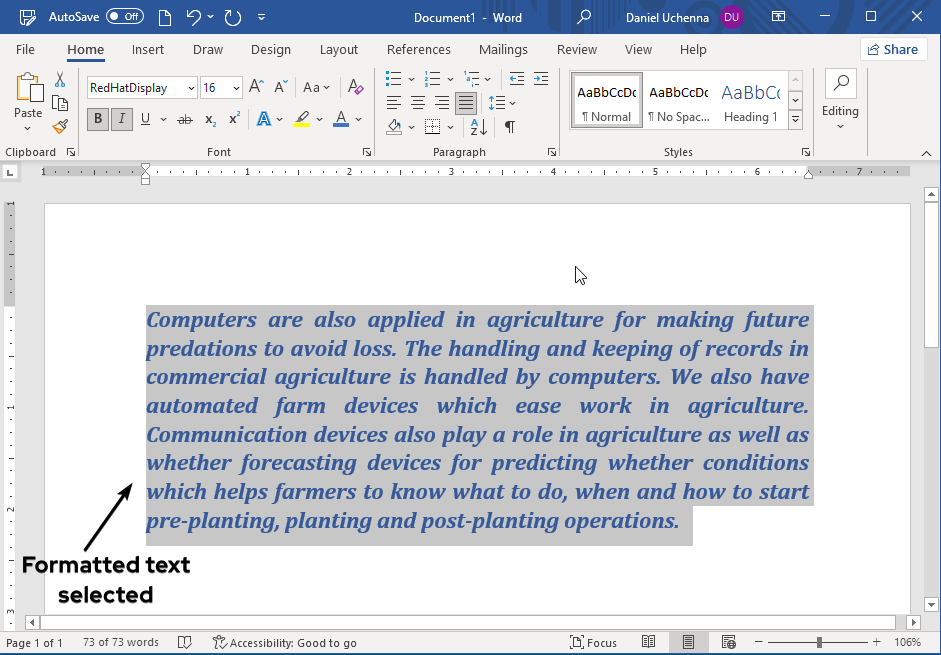This screenshot has width=941, height=655.
Task: Apply the Heading 1 style
Action: [750, 100]
